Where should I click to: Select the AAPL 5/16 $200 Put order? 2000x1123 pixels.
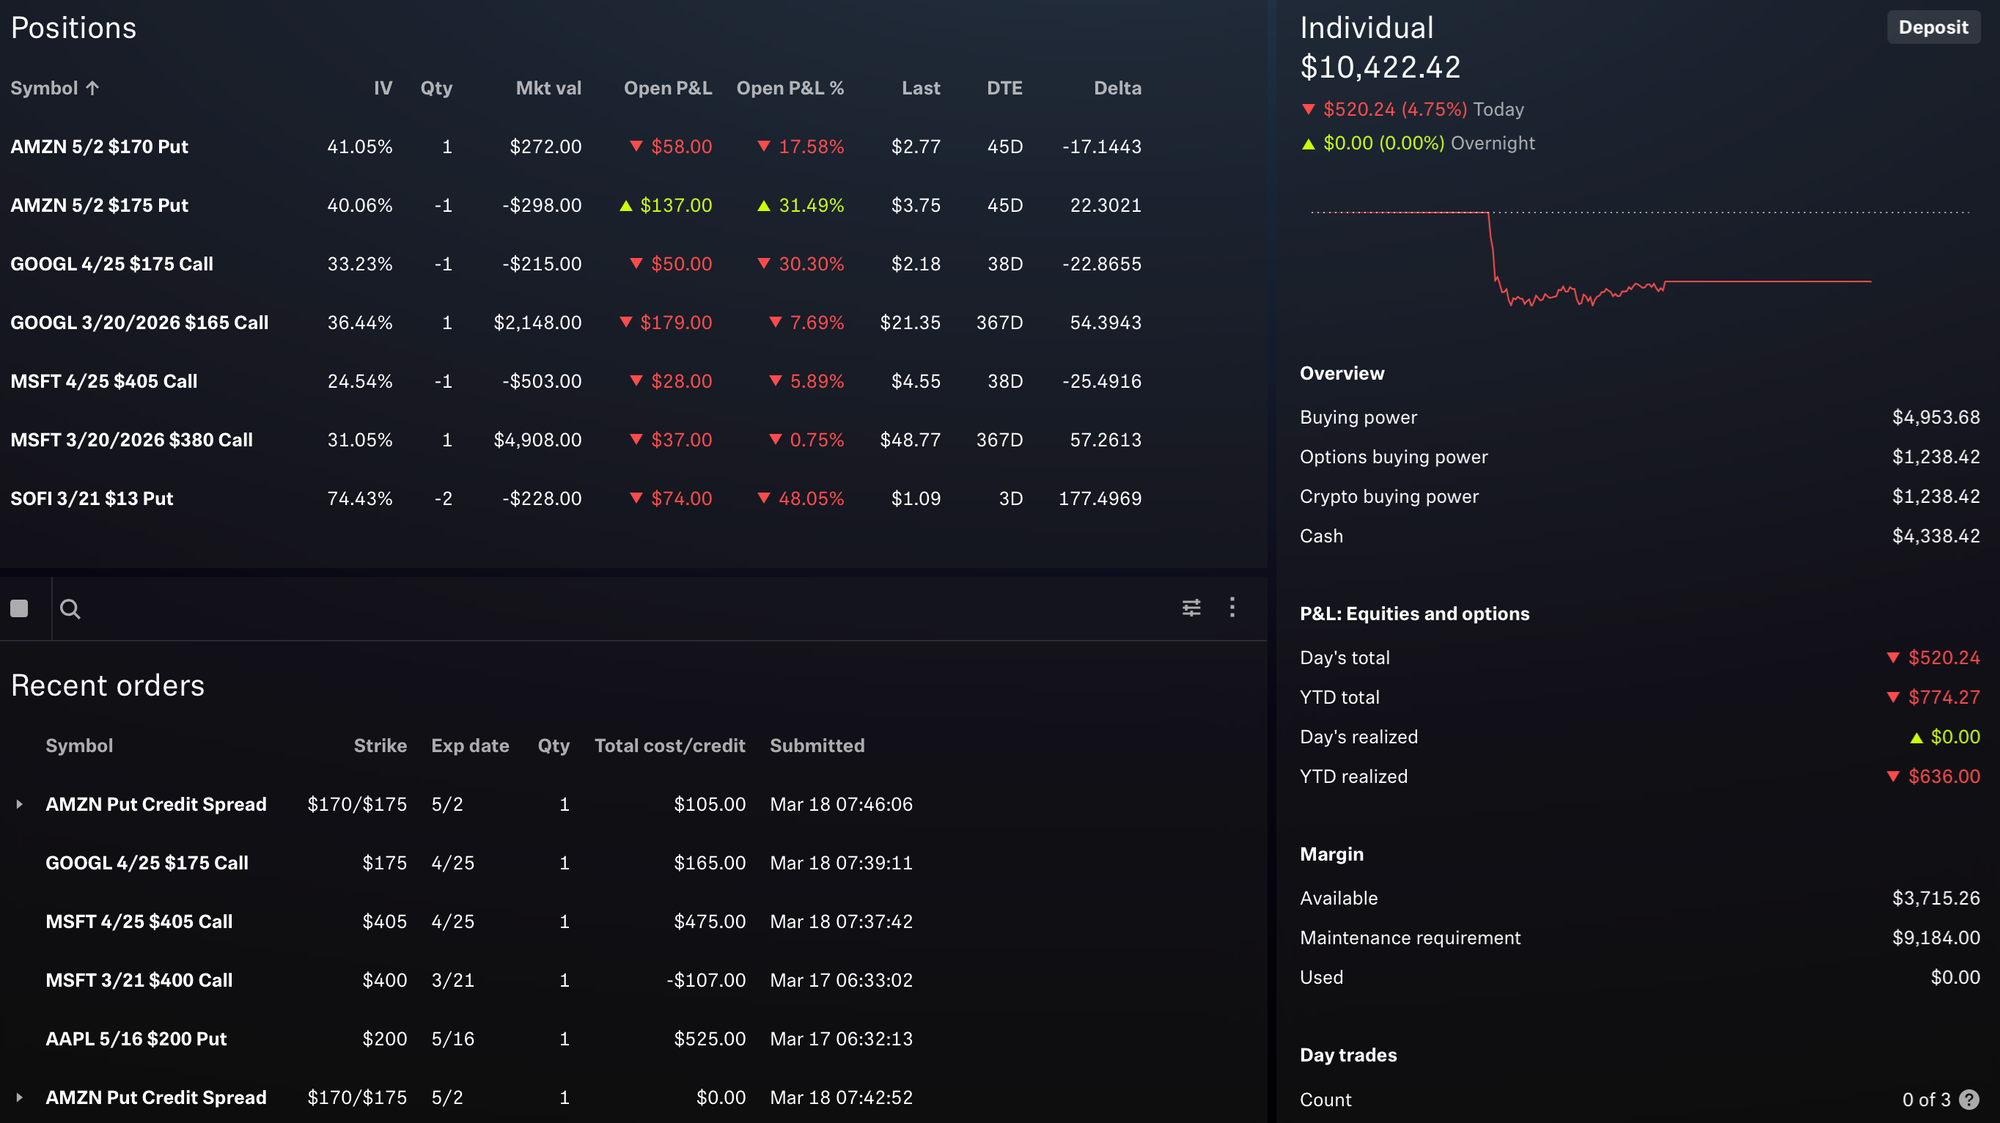point(479,1039)
